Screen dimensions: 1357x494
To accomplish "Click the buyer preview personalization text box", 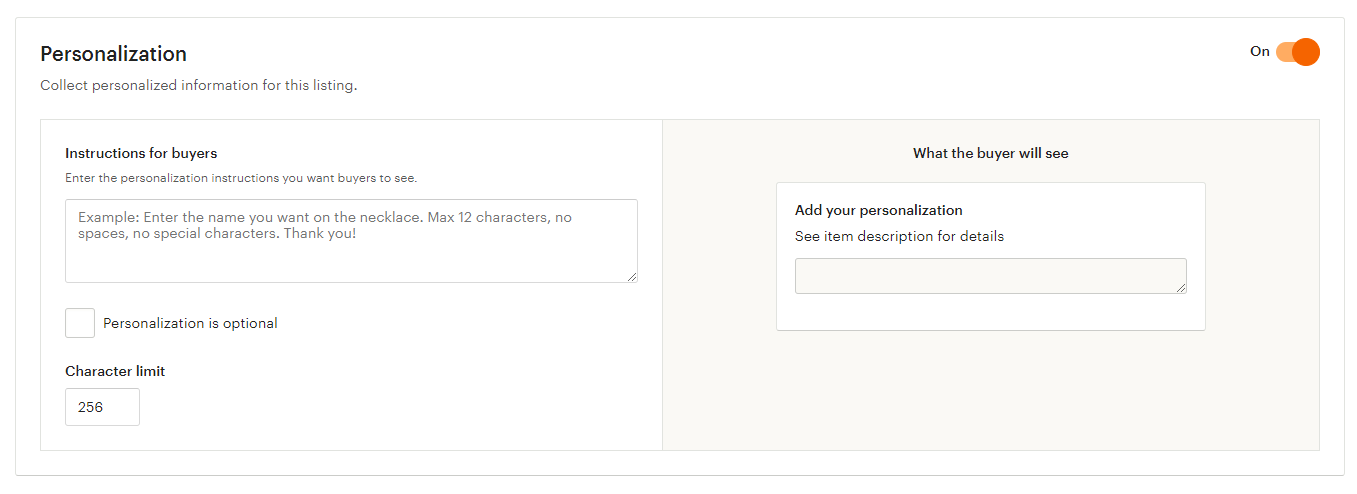I will (x=991, y=276).
